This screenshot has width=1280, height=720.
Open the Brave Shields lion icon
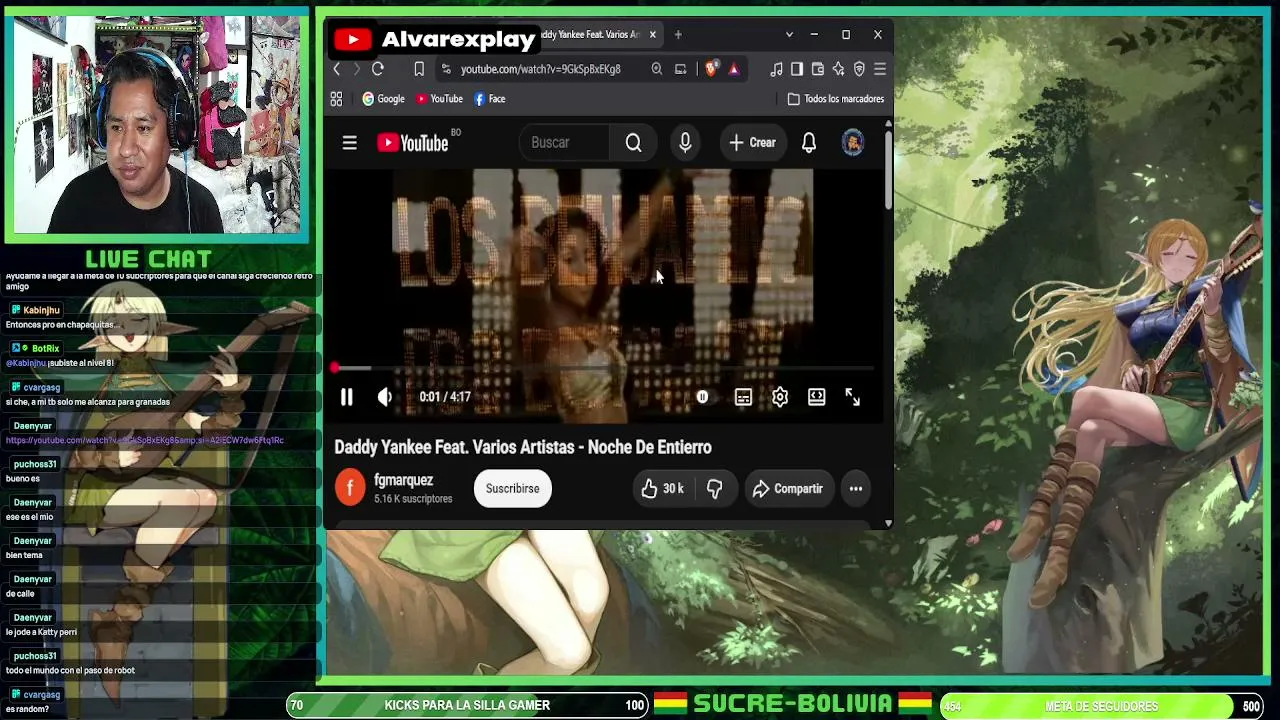click(711, 69)
